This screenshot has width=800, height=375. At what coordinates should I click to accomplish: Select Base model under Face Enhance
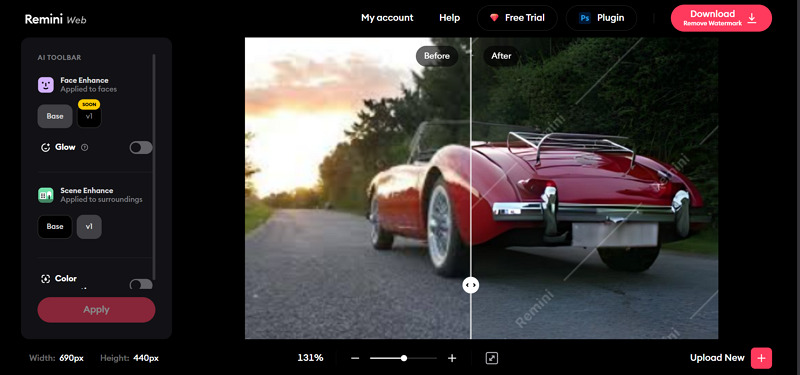55,116
